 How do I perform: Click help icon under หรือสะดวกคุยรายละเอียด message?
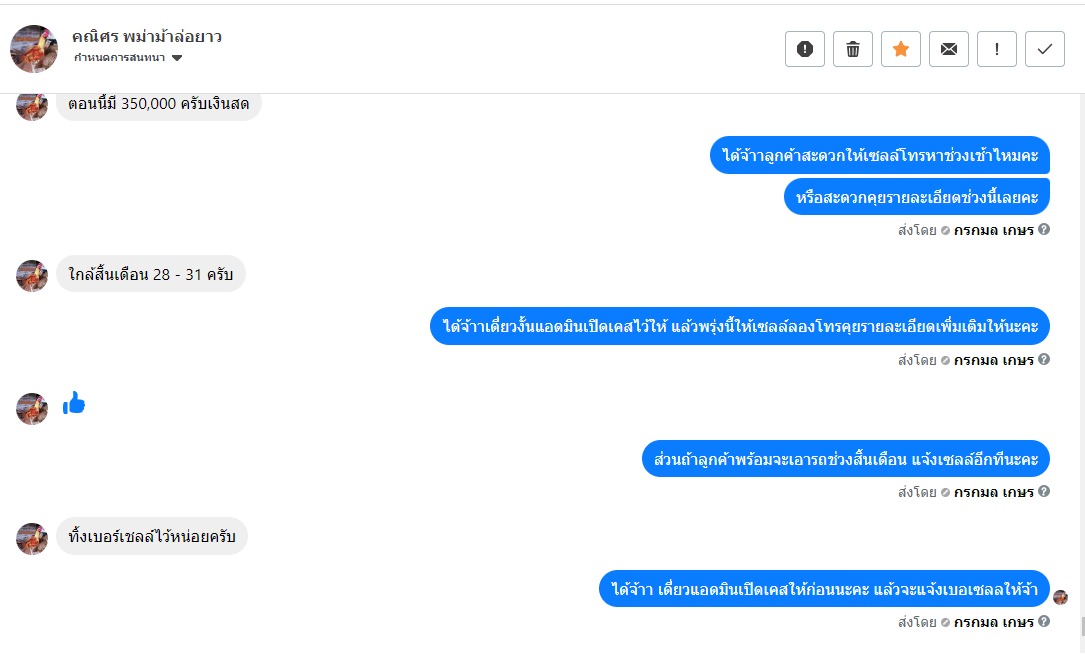1044,230
